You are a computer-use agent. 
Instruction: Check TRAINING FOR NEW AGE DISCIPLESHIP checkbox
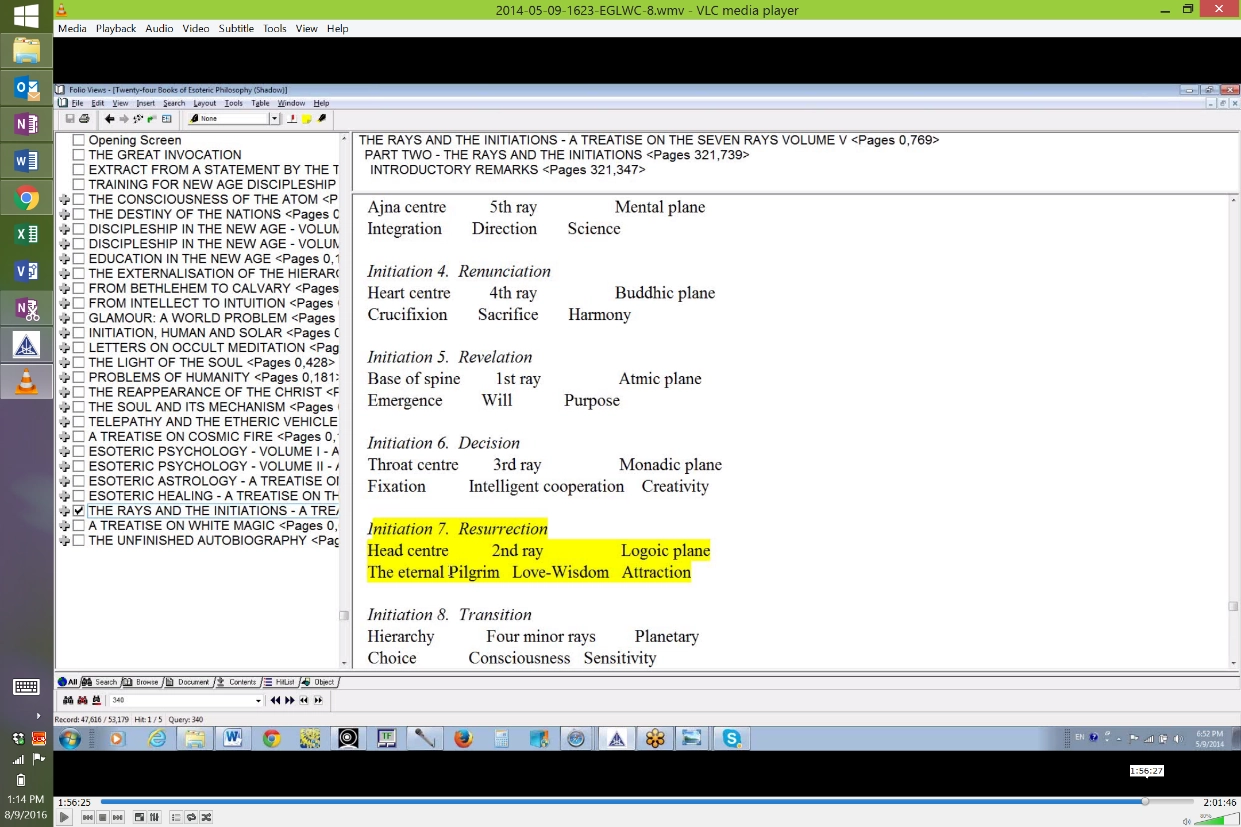point(79,185)
